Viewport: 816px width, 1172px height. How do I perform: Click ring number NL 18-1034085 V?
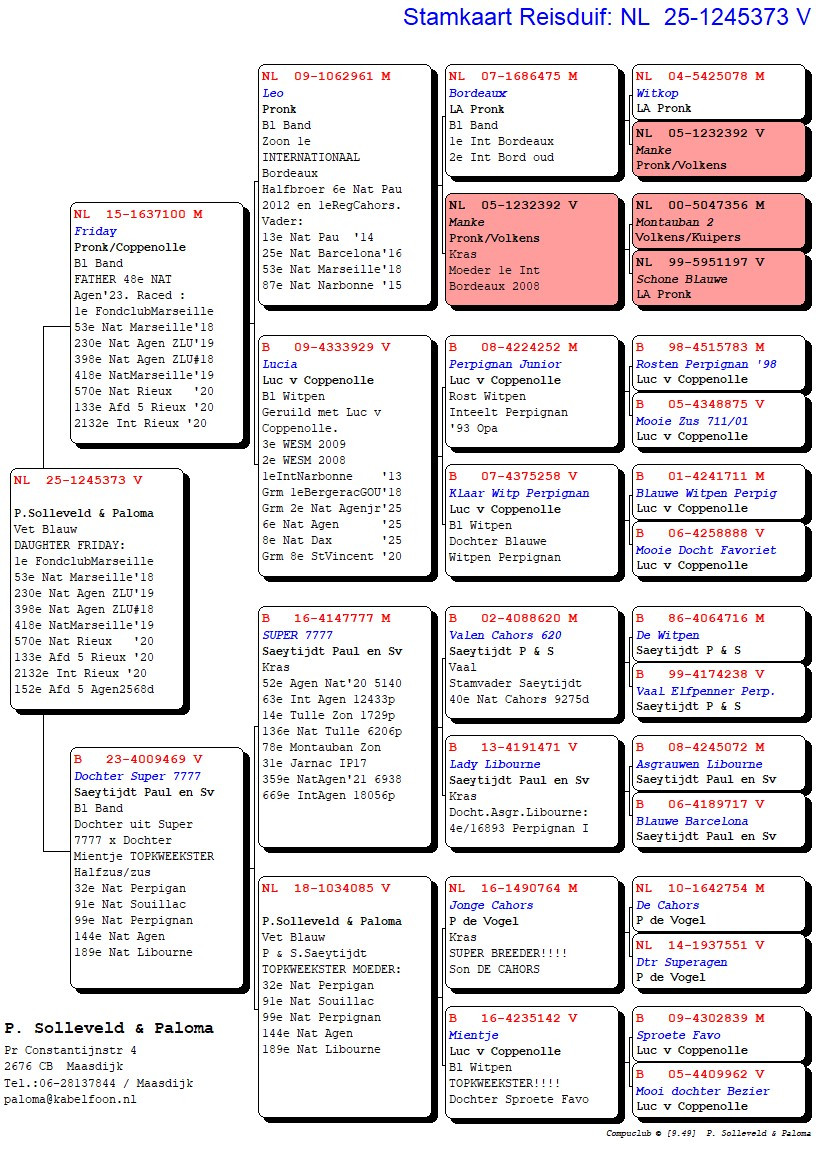326,888
